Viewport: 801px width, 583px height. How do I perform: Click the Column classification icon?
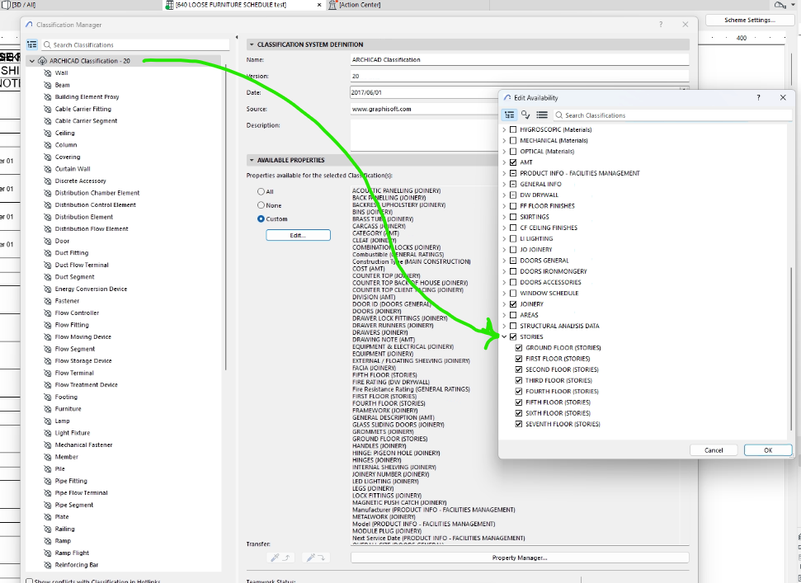tap(48, 145)
